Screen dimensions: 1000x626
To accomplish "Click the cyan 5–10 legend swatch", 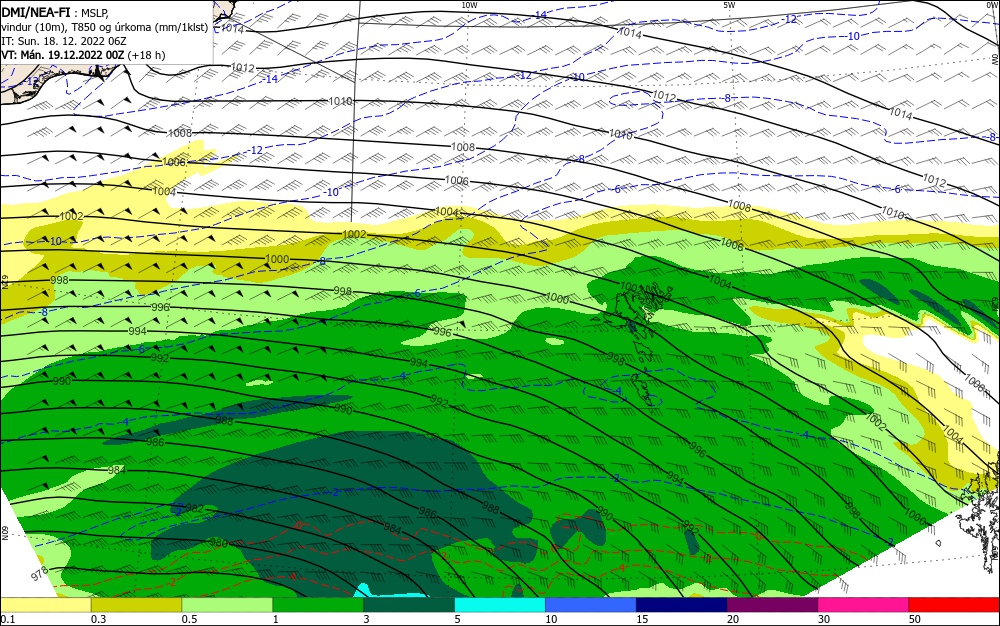I will pyautogui.click(x=500, y=605).
